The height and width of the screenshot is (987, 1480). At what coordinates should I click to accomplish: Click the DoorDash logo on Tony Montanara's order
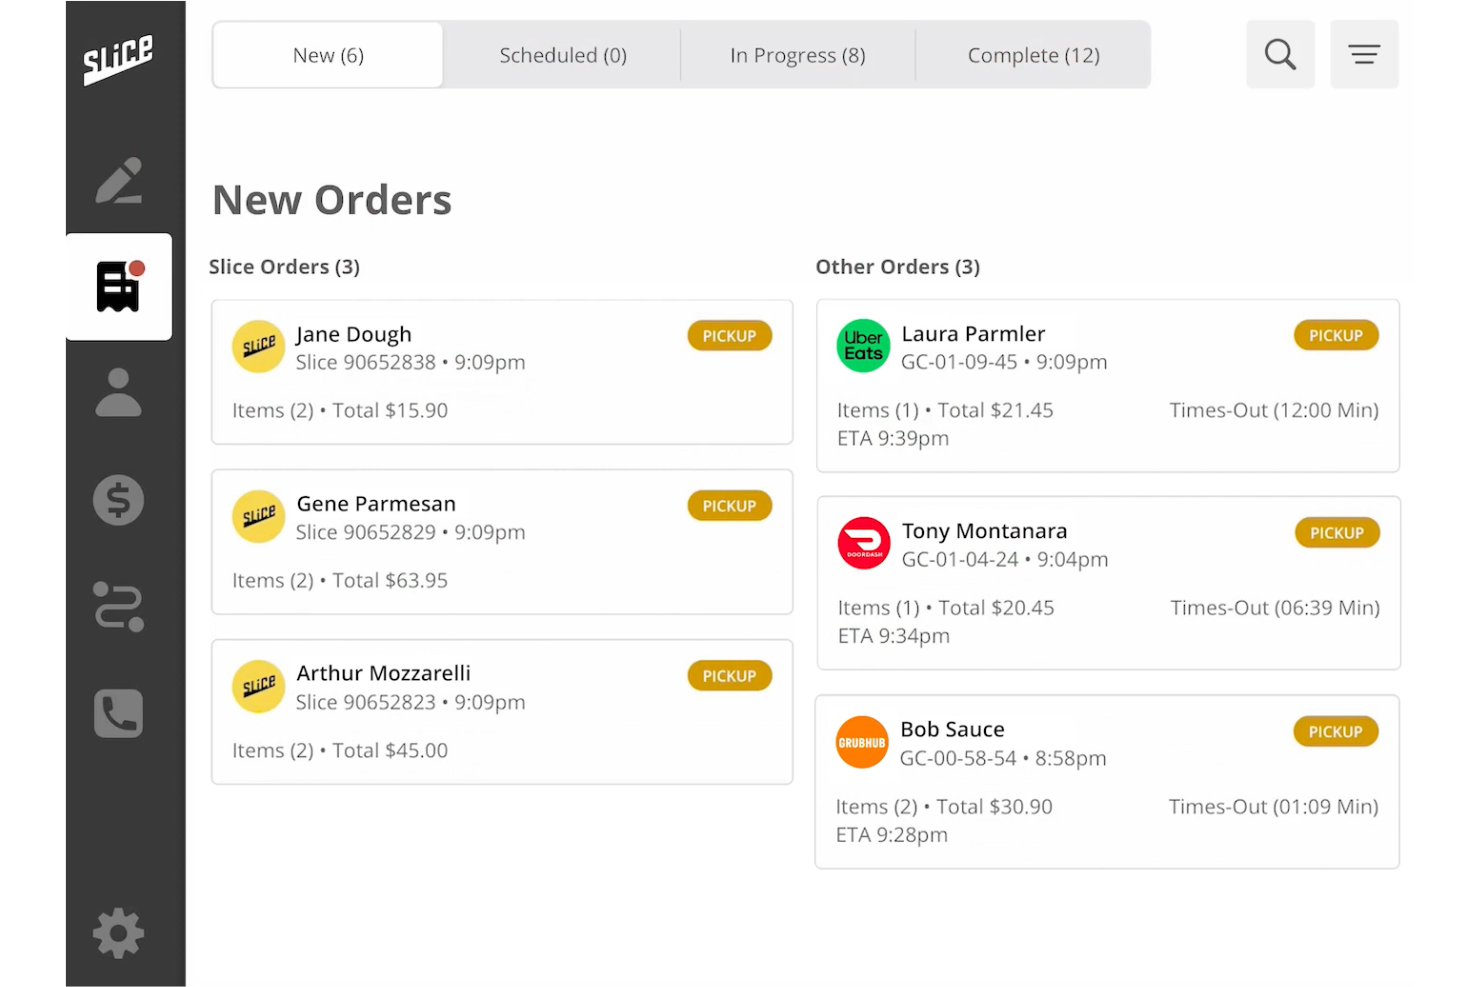[862, 543]
